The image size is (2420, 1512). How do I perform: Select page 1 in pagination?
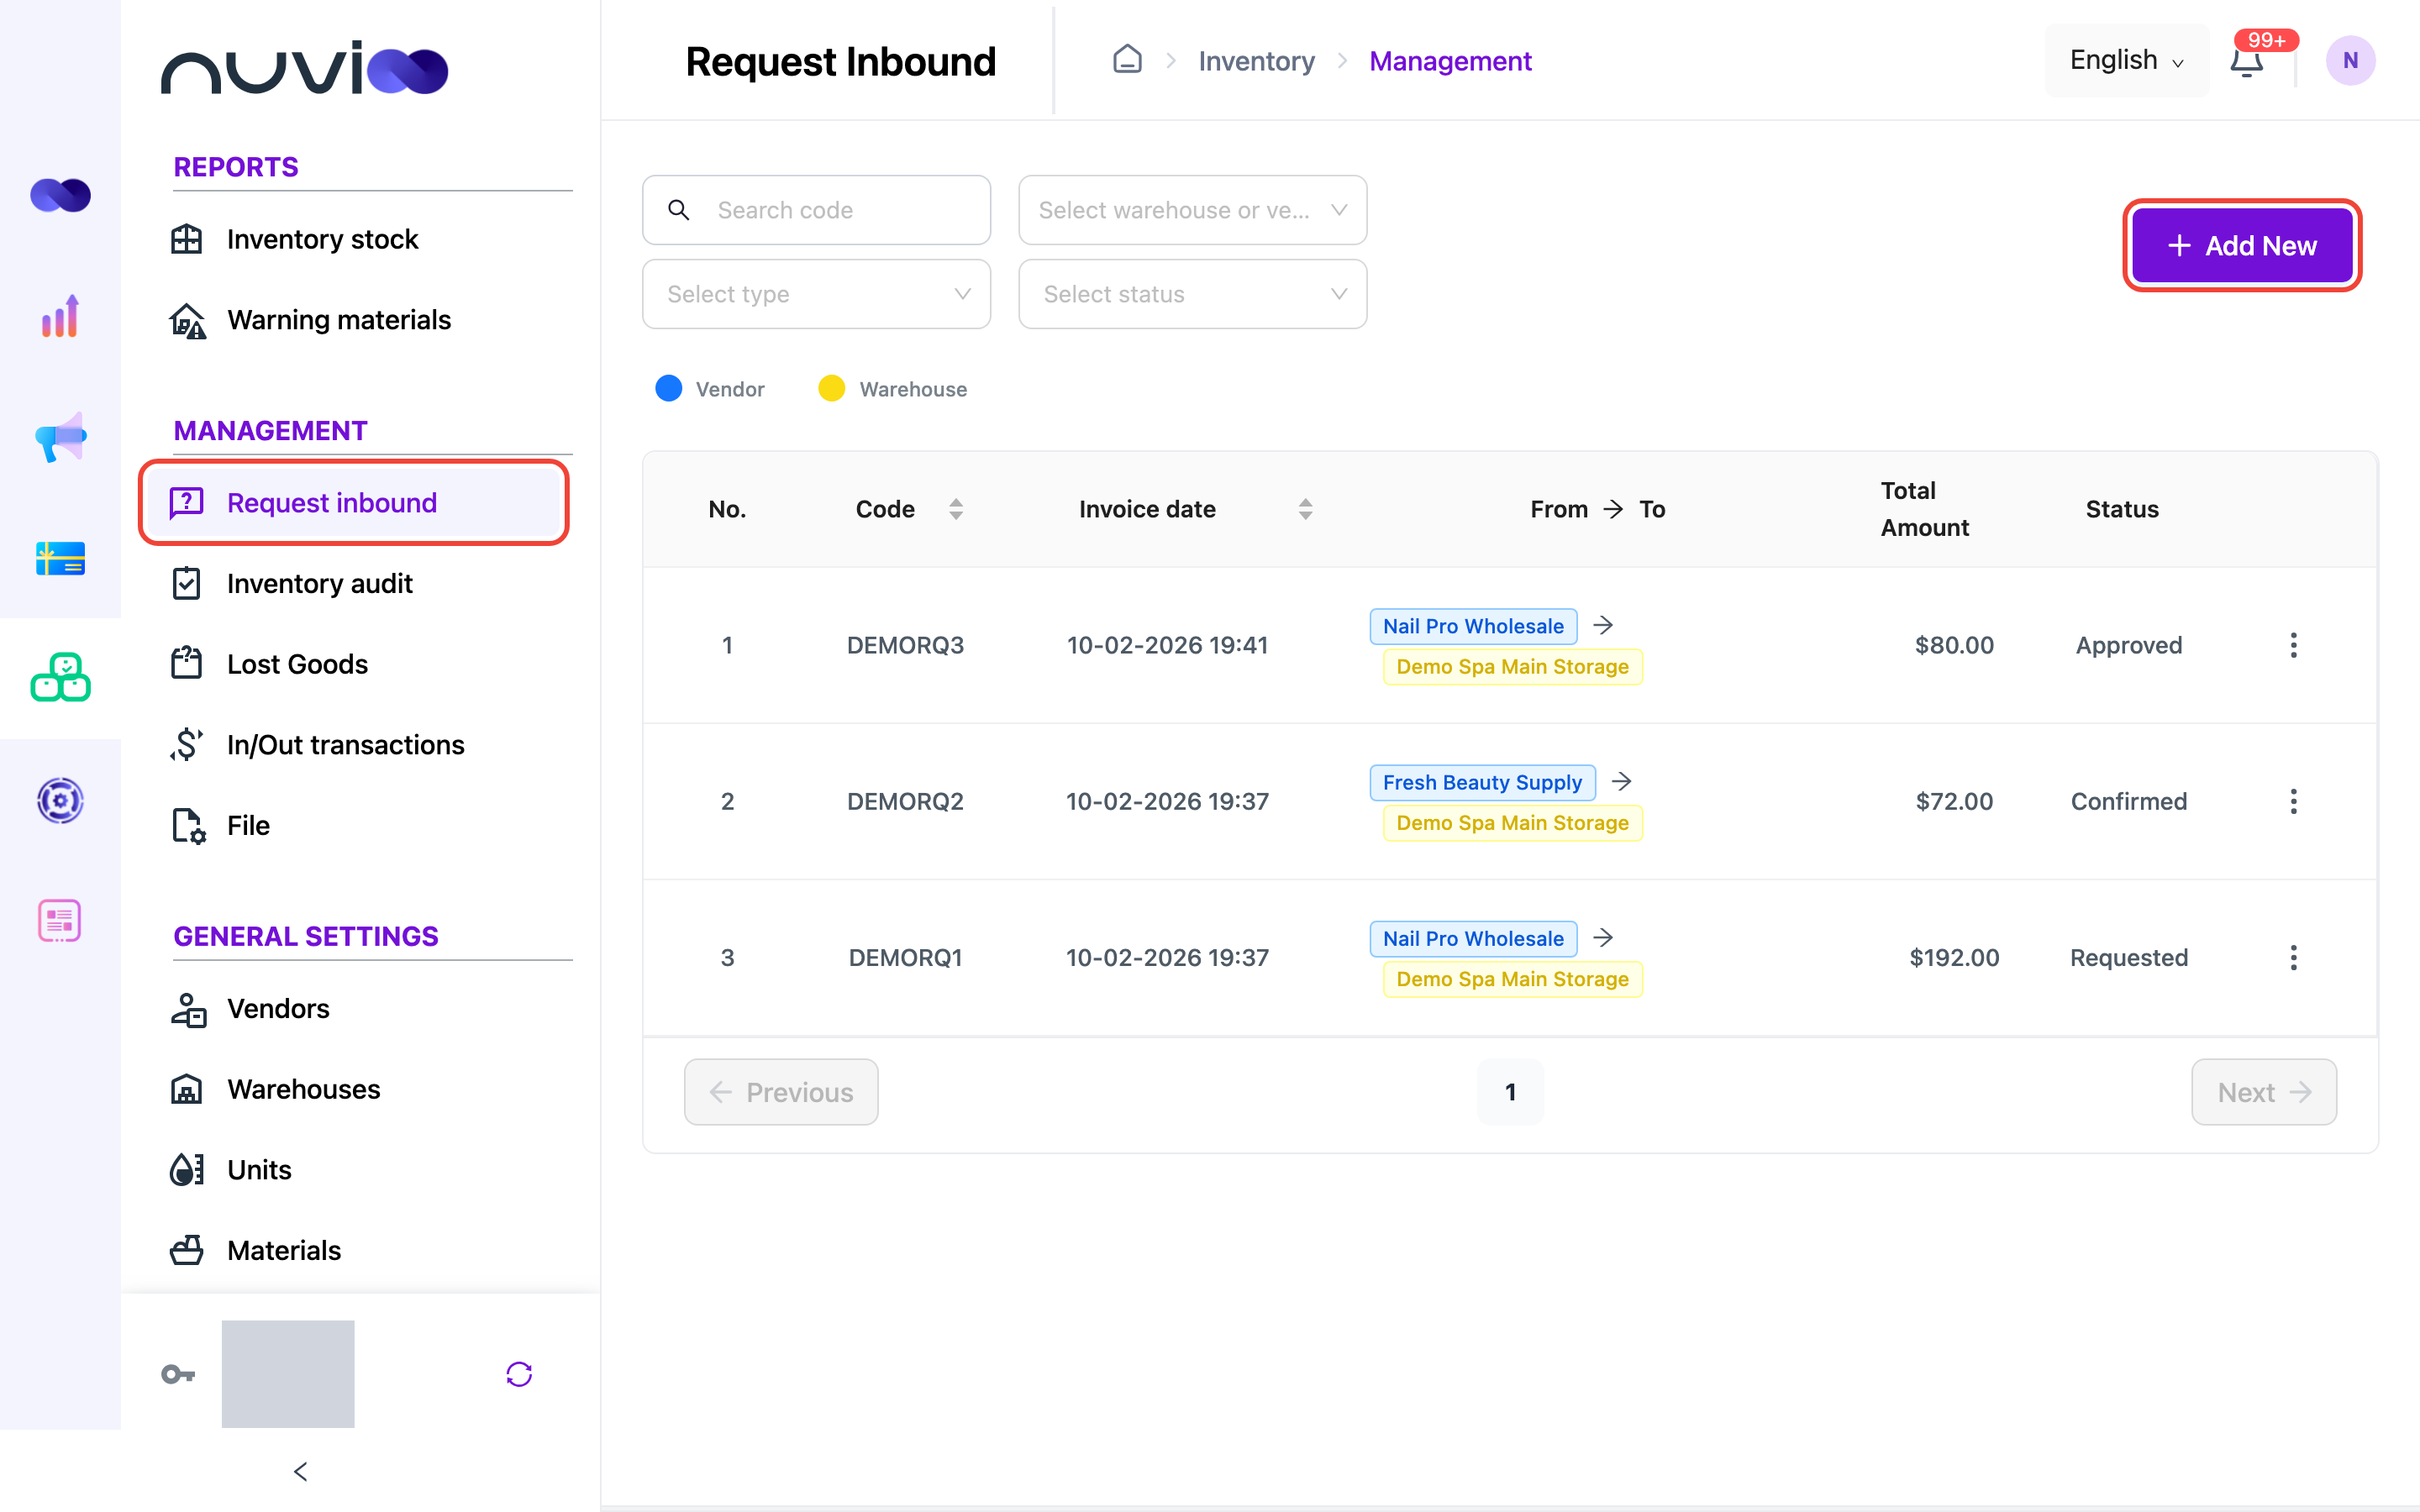[x=1510, y=1092]
